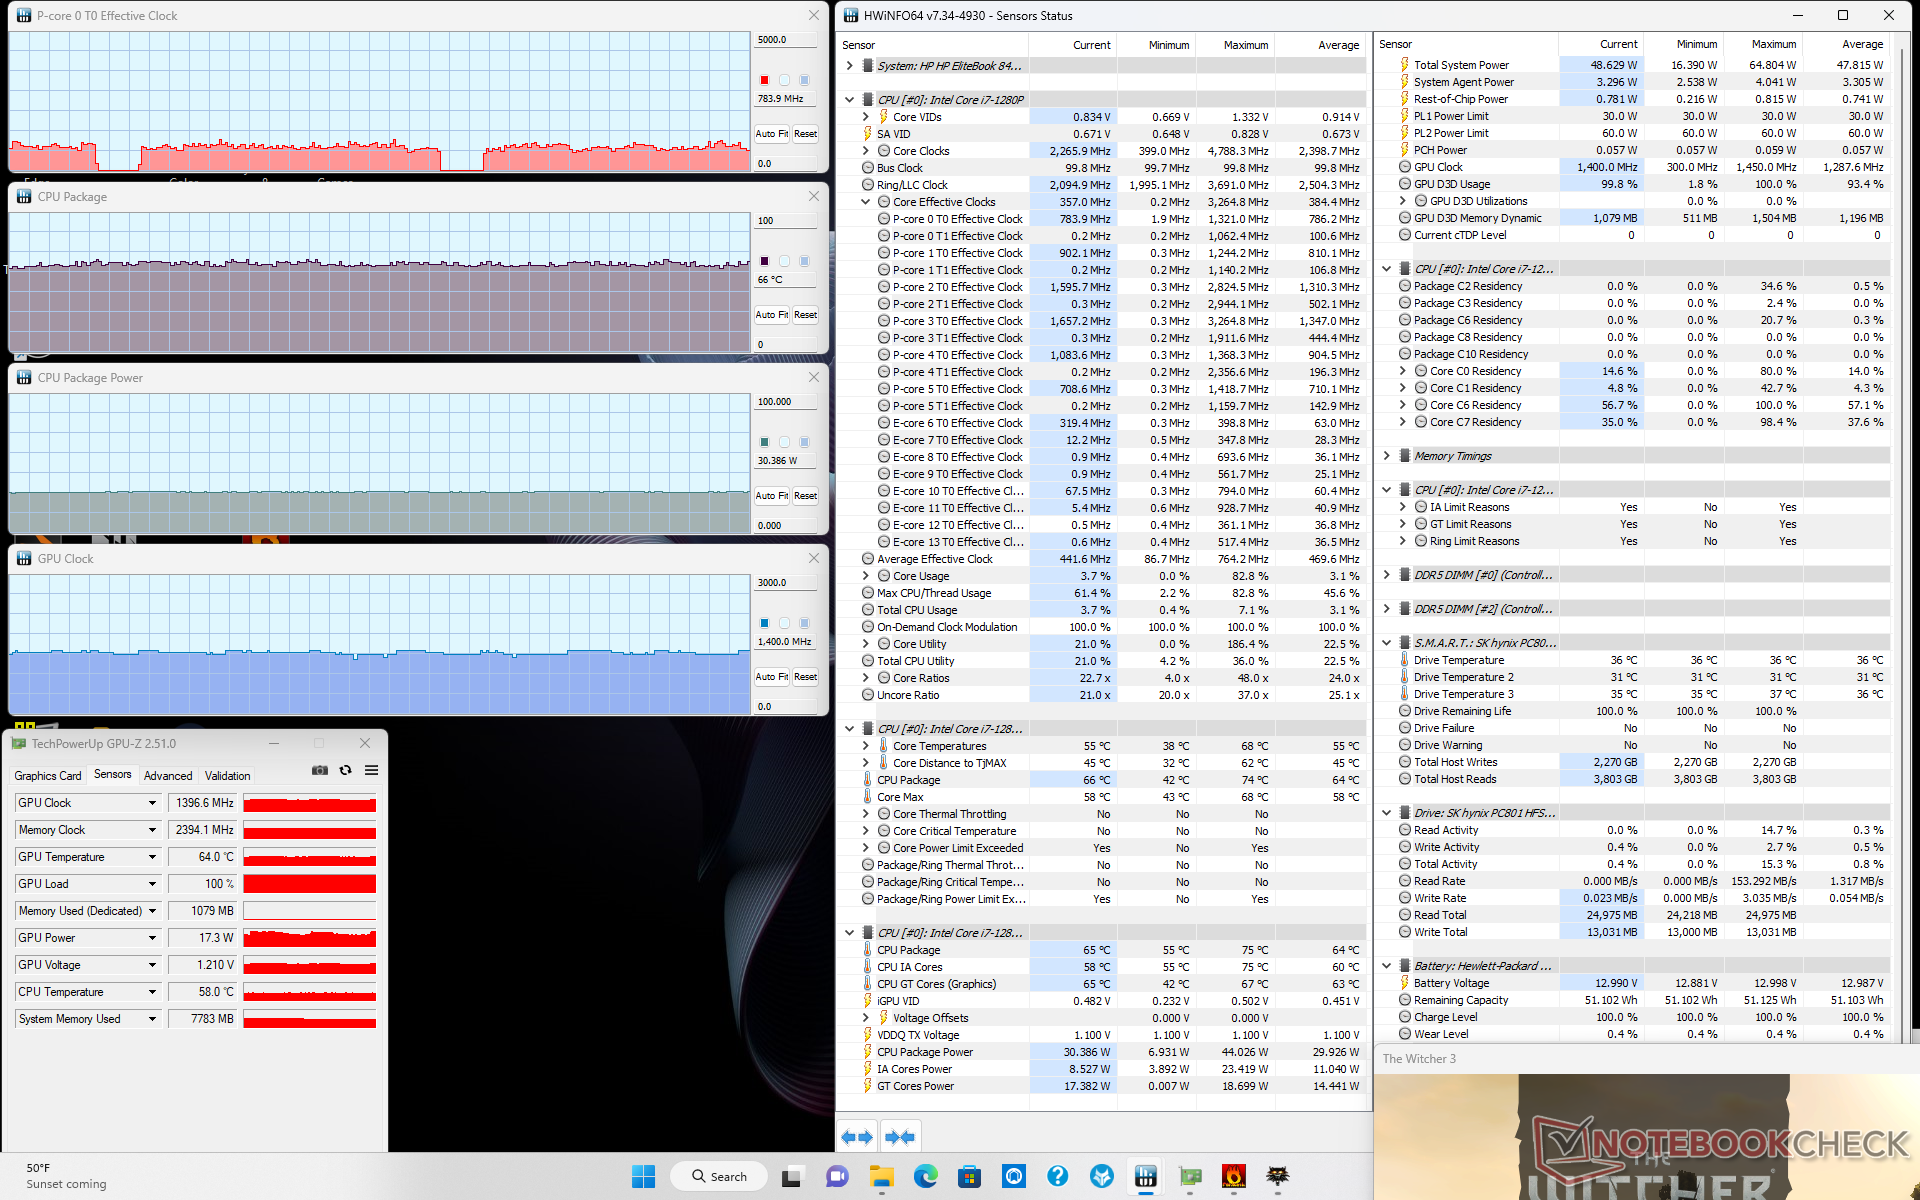Click Windows Start button
The width and height of the screenshot is (1920, 1200).
tap(643, 1176)
